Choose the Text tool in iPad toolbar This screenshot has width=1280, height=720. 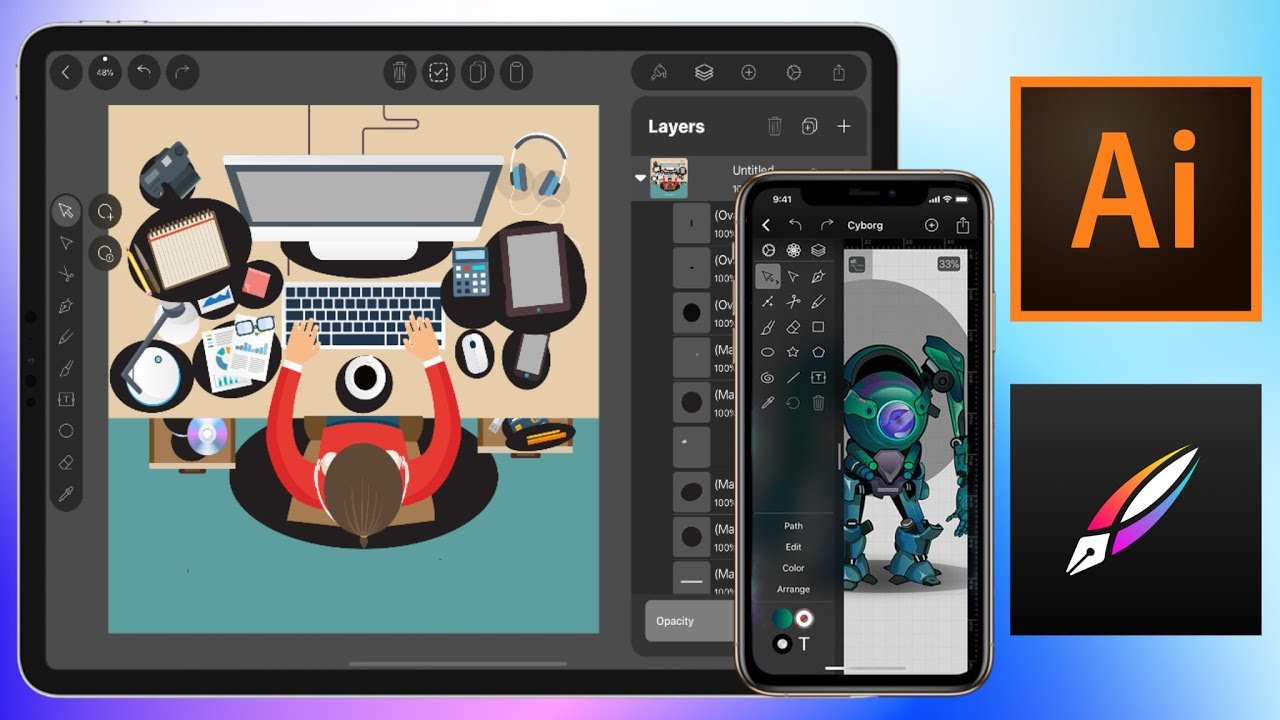pos(66,400)
